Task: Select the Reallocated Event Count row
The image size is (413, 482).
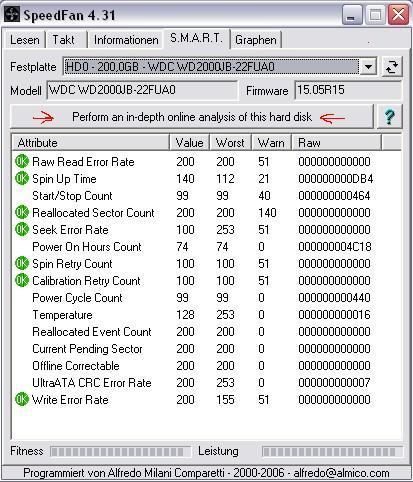Action: (206, 332)
